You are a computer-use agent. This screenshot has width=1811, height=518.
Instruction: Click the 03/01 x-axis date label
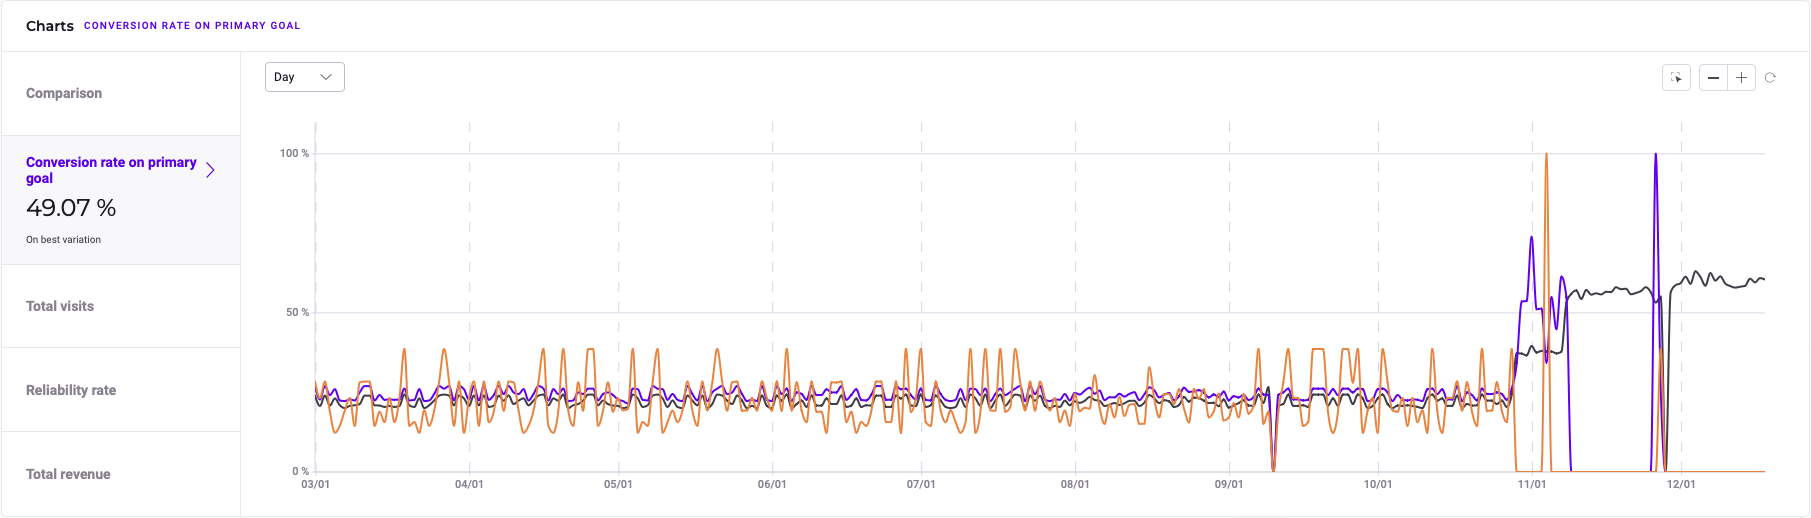[x=315, y=484]
